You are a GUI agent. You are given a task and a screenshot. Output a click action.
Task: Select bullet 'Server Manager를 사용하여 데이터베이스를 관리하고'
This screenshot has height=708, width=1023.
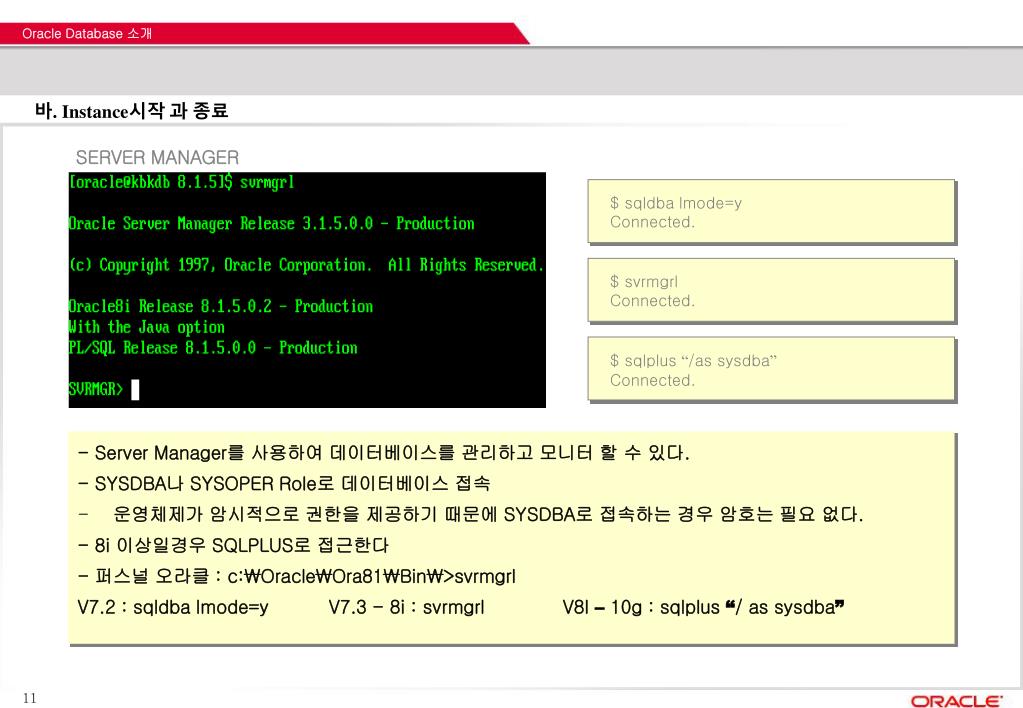[384, 452]
